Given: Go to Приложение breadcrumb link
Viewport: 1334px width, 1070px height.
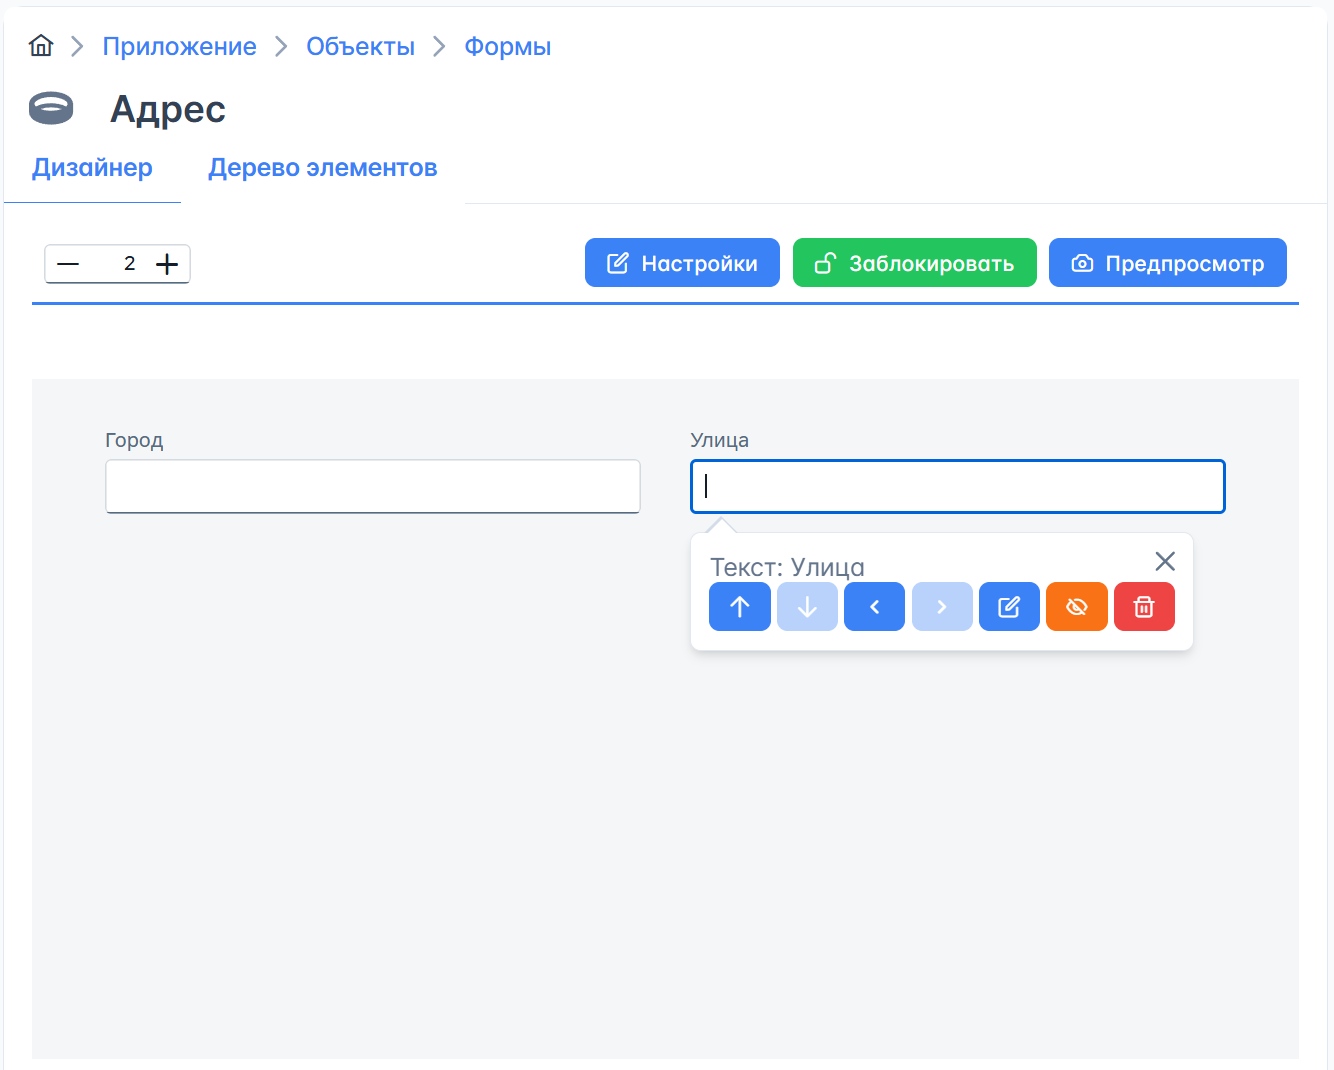Looking at the screenshot, I should click(179, 47).
